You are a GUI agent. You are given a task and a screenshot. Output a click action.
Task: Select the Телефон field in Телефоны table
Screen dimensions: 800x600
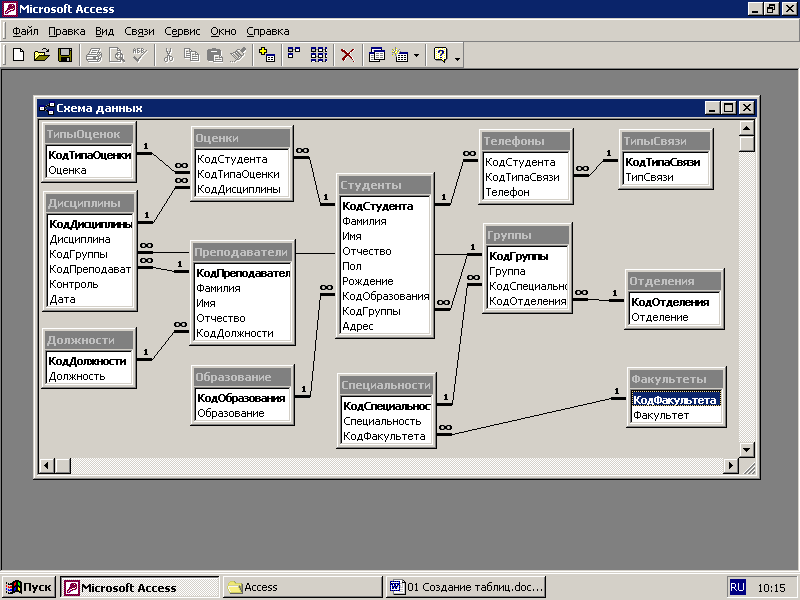526,192
